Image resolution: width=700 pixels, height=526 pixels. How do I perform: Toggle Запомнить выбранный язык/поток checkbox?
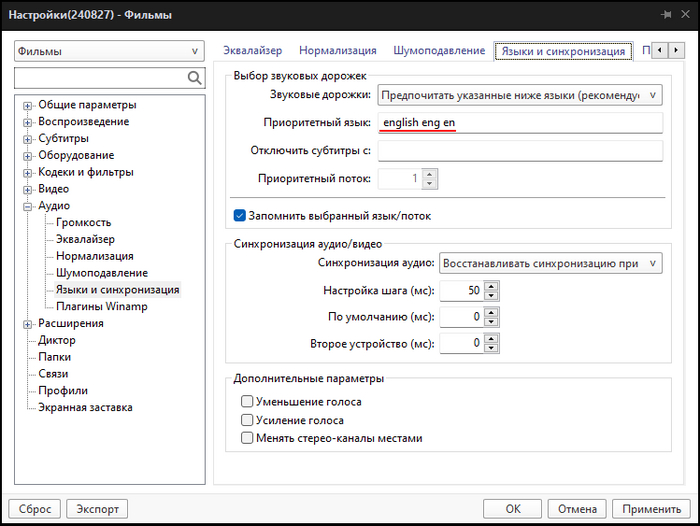click(x=240, y=215)
